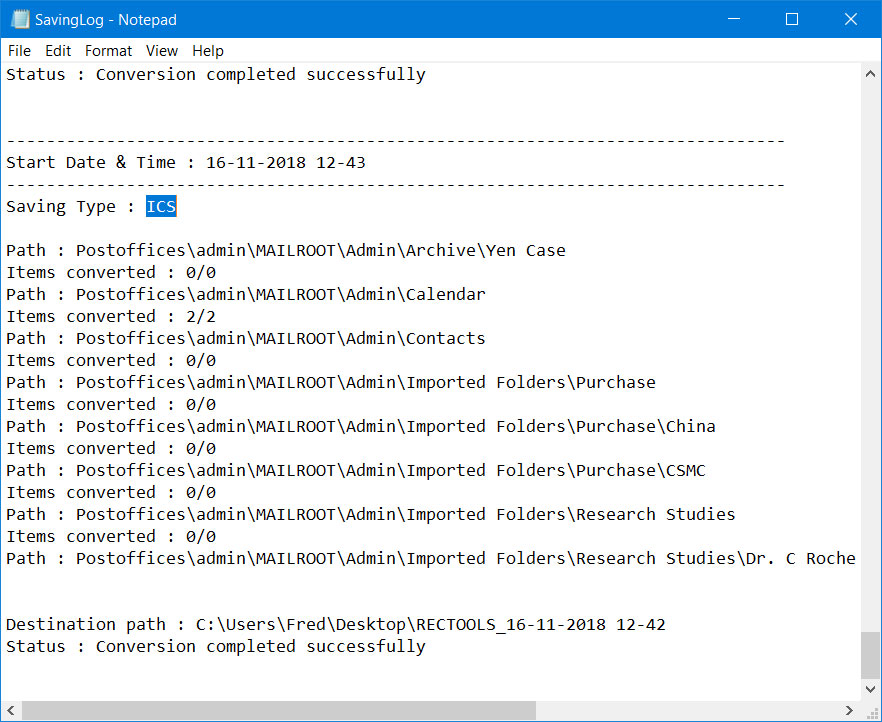Open the Edit menu
The width and height of the screenshot is (882, 722).
tap(58, 51)
